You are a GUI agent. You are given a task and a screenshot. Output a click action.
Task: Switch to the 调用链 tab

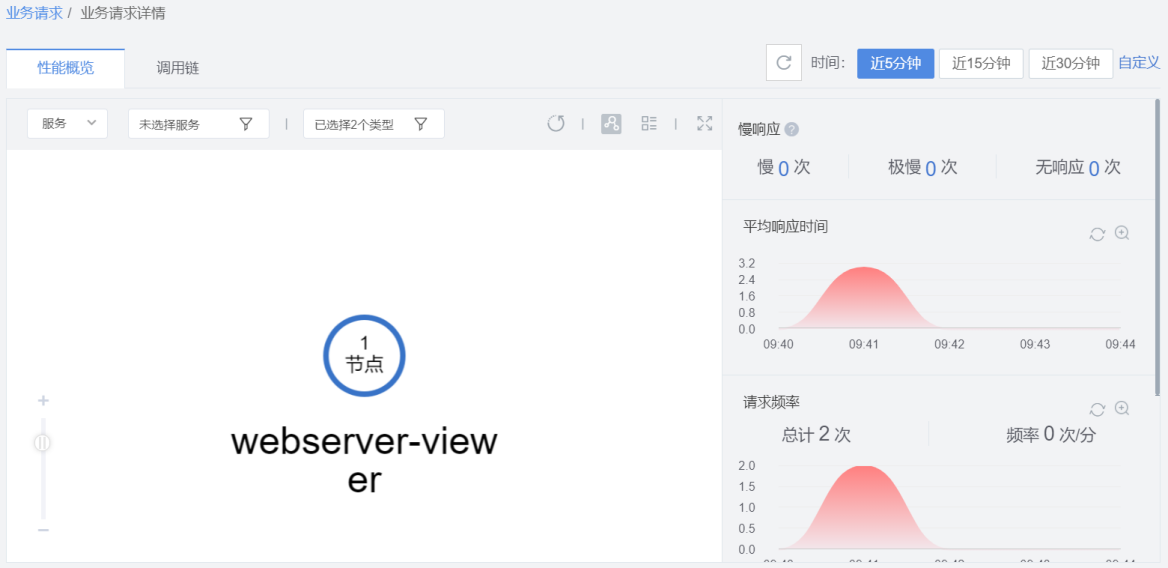[178, 68]
